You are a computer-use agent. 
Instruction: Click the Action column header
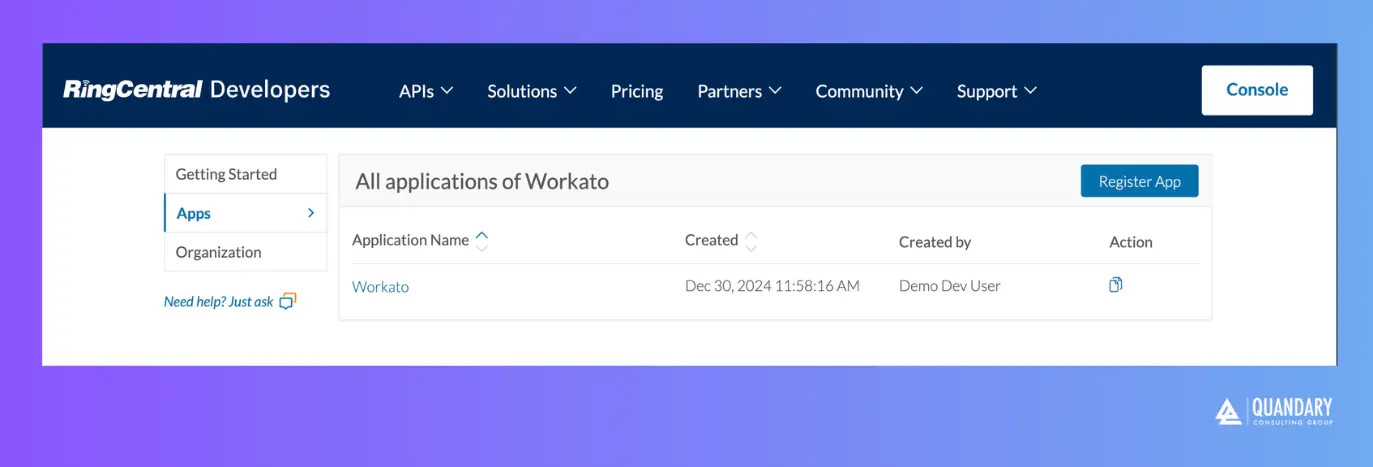click(x=1131, y=242)
